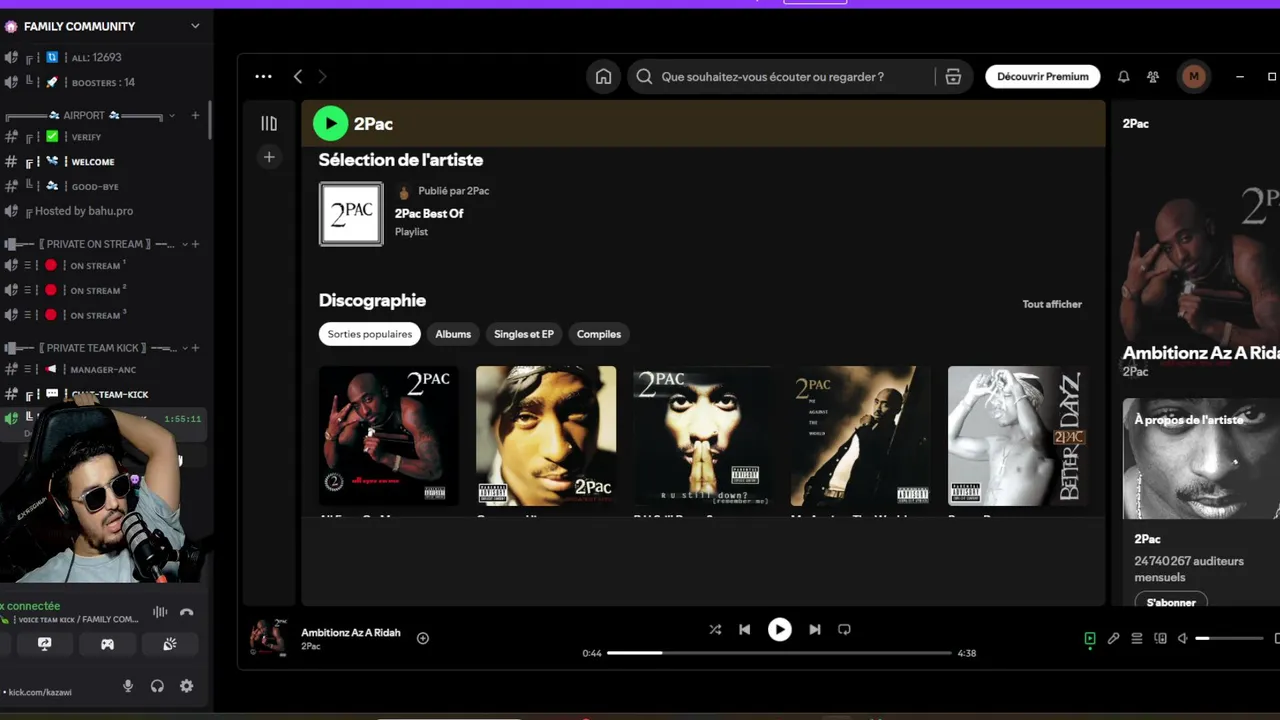Click the now playing album thumbnail
The height and width of the screenshot is (720, 1280).
pos(268,638)
